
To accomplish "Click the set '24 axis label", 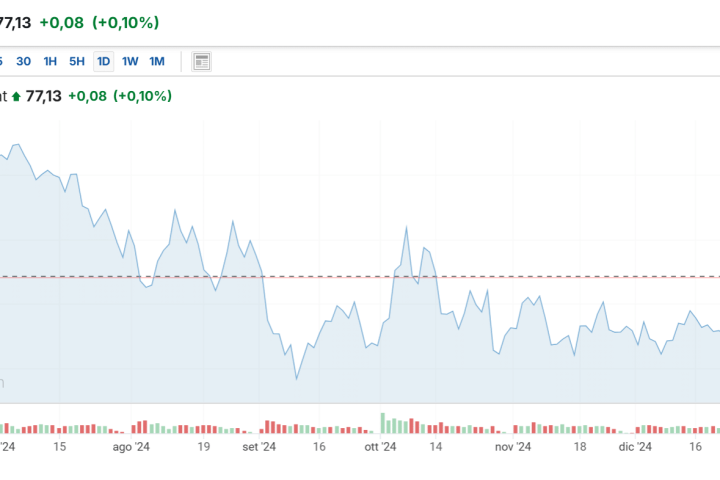I will pyautogui.click(x=259, y=448).
